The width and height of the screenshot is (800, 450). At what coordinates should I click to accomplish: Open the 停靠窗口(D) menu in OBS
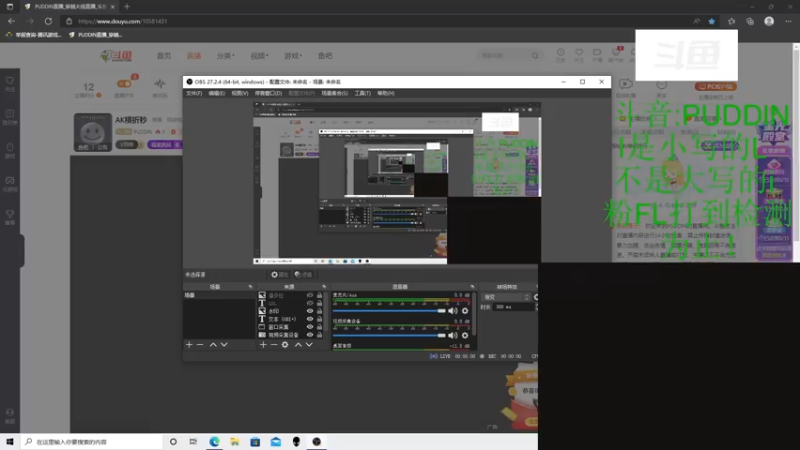[x=268, y=93]
